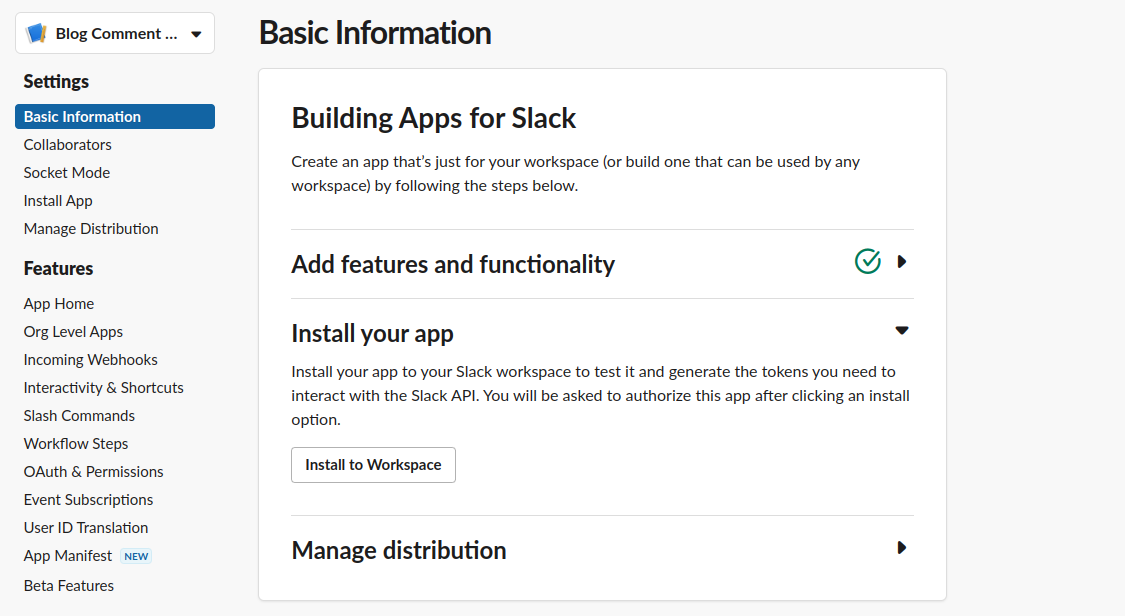Expand Add features and functionality arrow
1125x616 pixels.
pos(902,262)
